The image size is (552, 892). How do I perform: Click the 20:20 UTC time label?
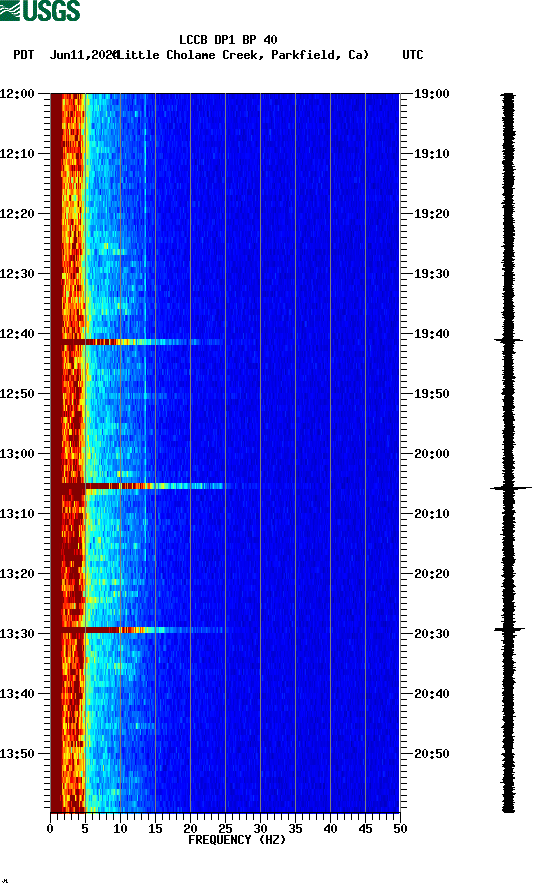pos(432,574)
